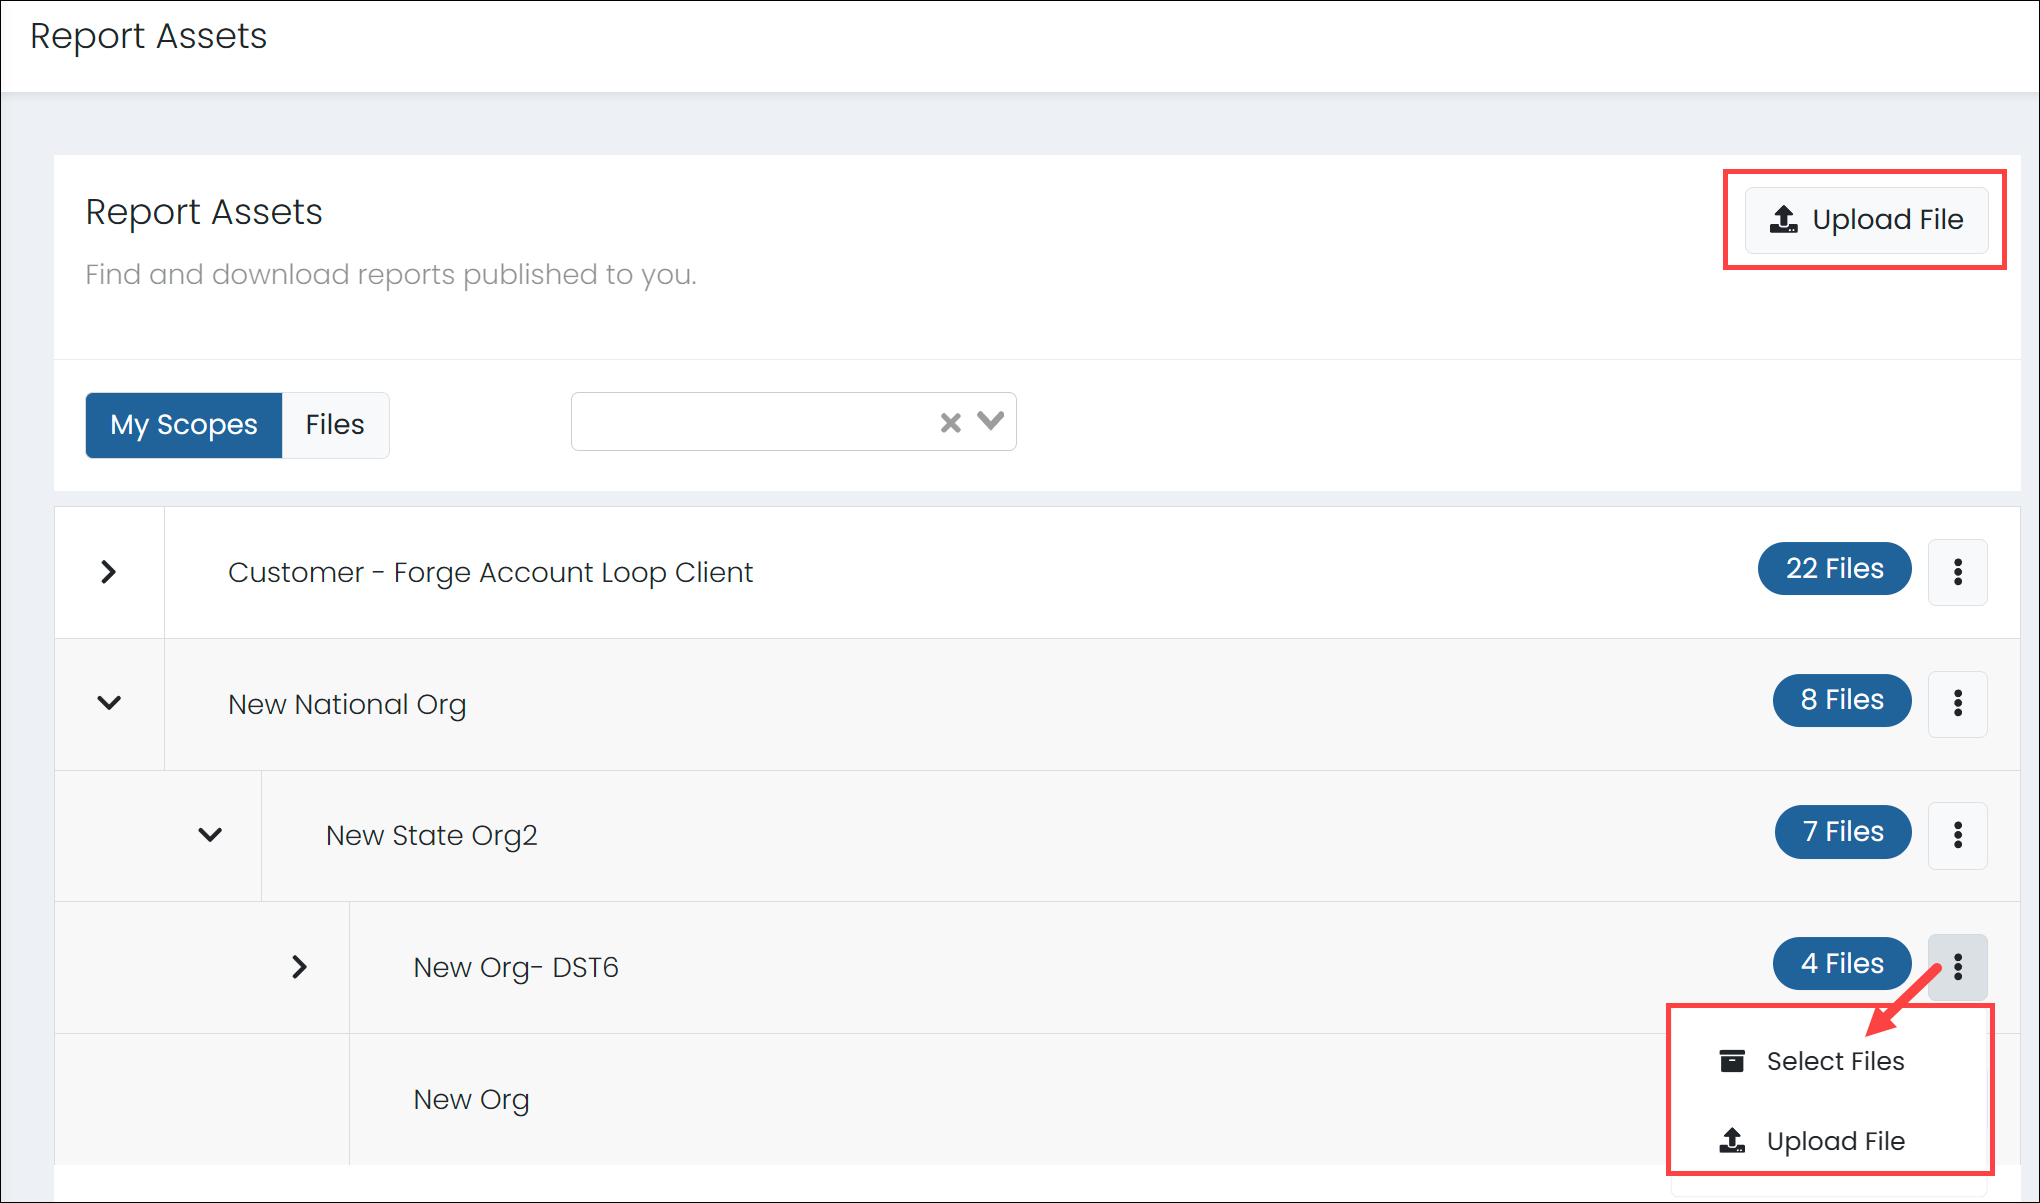Open three-dot menu for New State Org2
The width and height of the screenshot is (2040, 1203).
tap(1957, 835)
